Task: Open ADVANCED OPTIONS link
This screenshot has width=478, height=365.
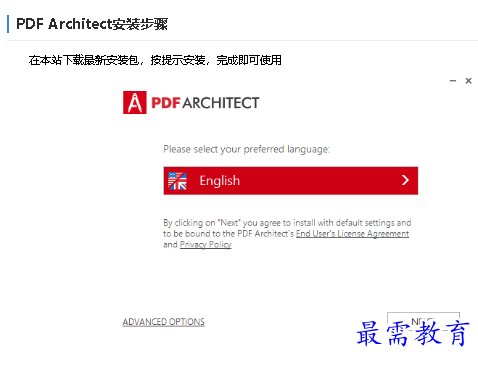Action: coord(163,322)
